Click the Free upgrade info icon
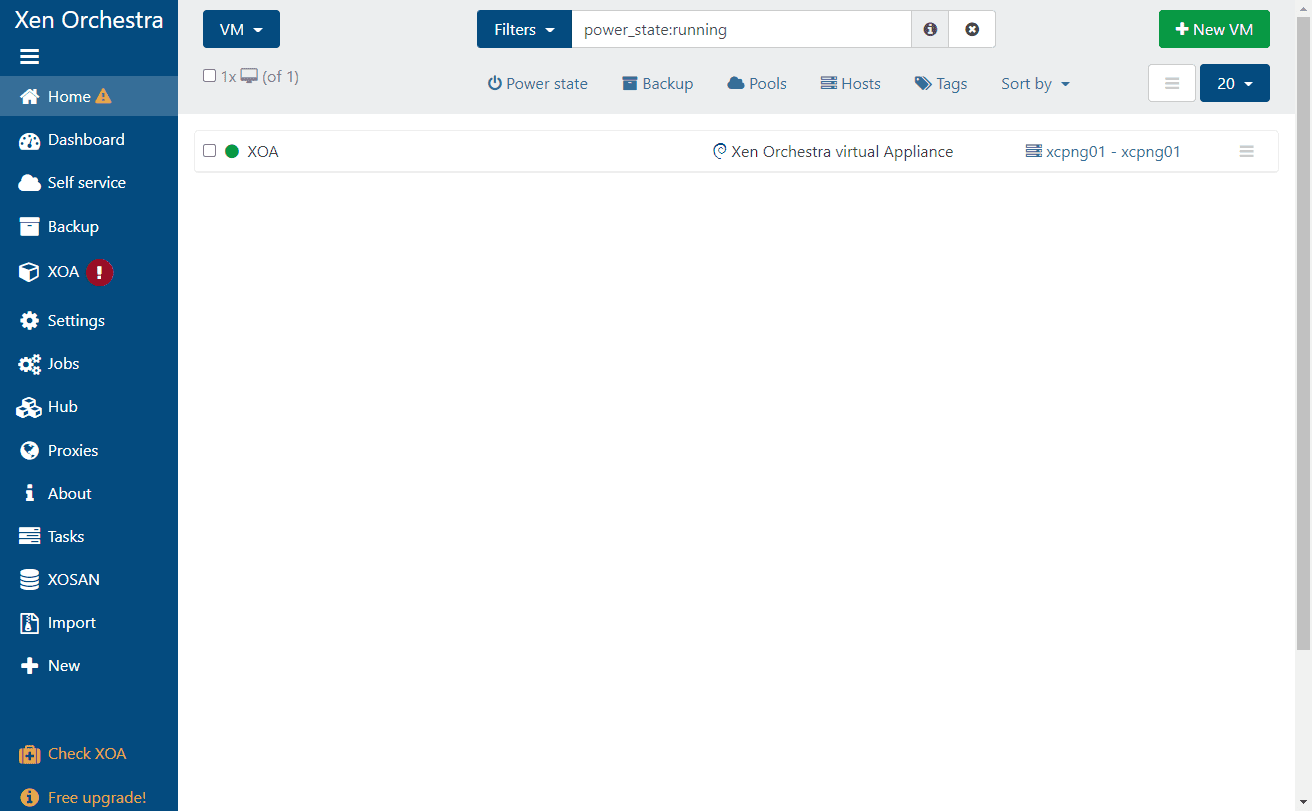 30,798
